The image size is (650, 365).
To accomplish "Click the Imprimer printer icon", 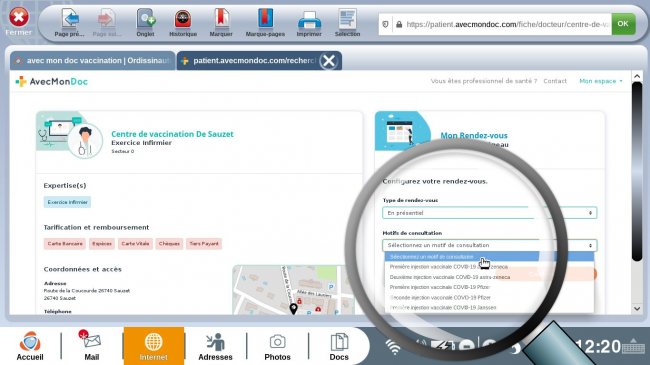I will (309, 19).
